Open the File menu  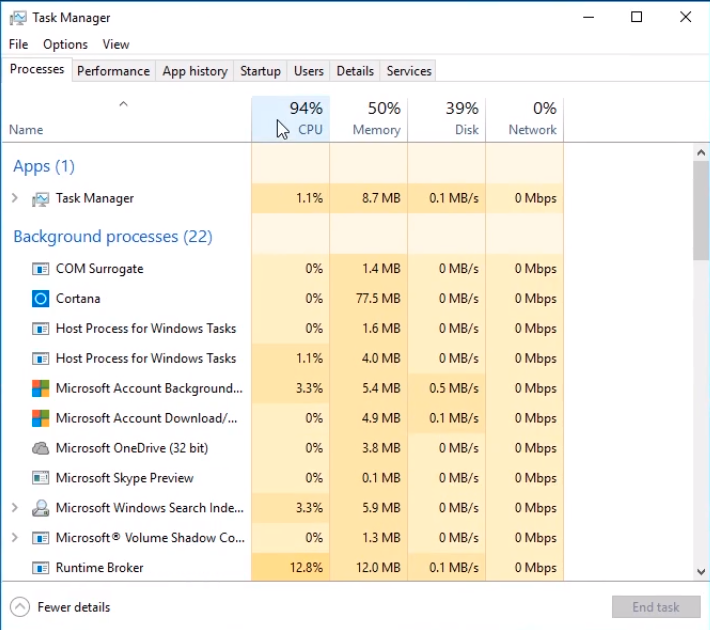click(x=19, y=44)
